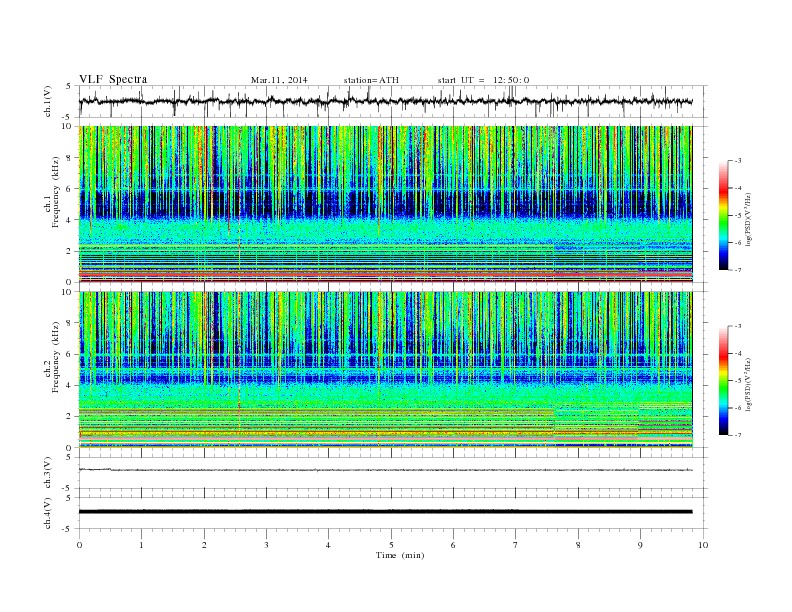Click the "Time (min)" axis label

[400, 555]
